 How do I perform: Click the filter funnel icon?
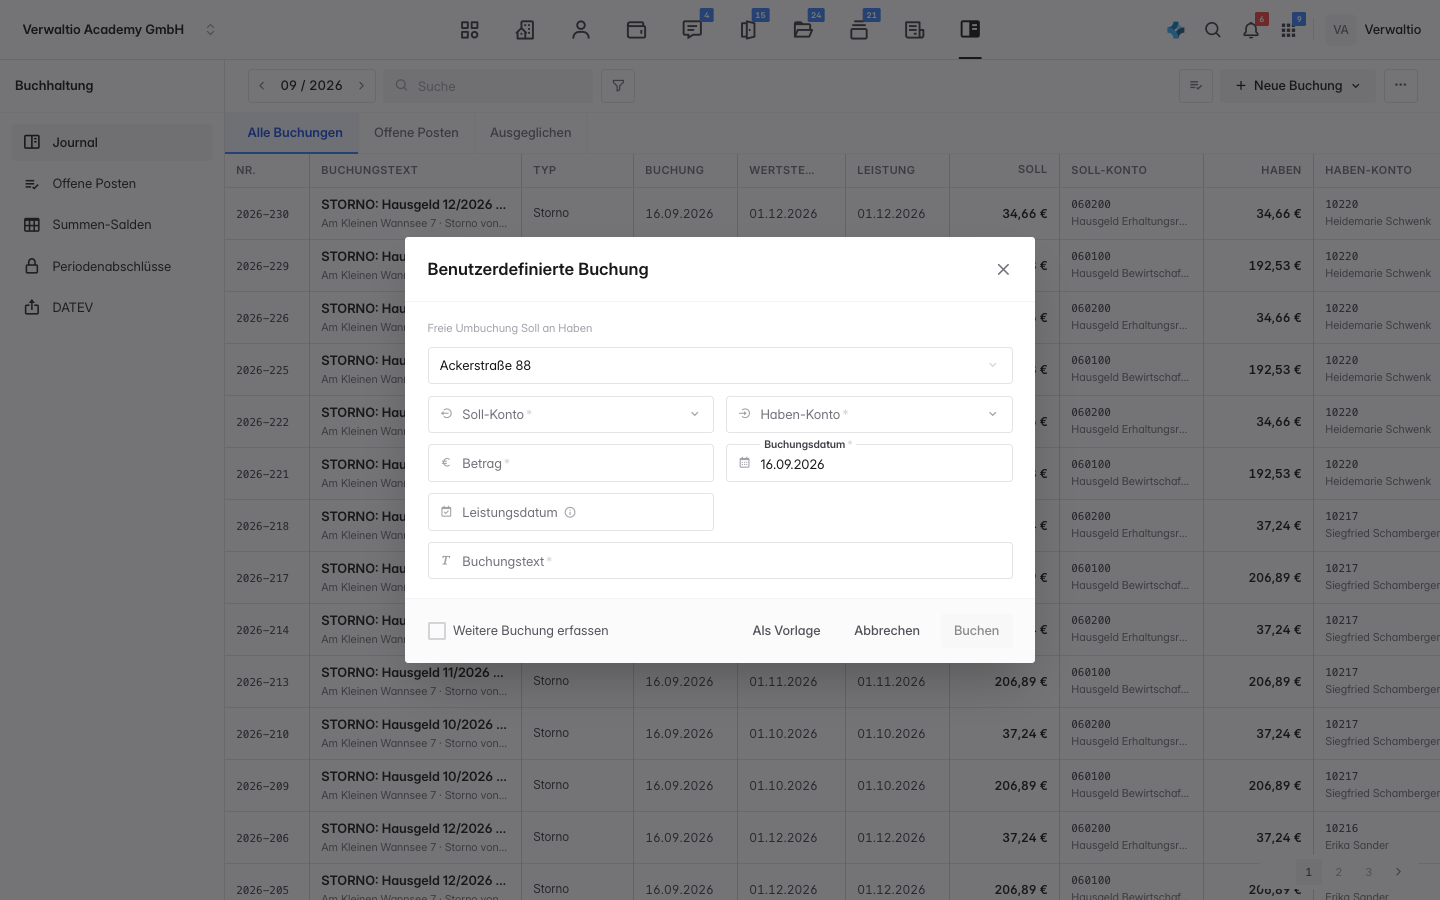pos(618,86)
